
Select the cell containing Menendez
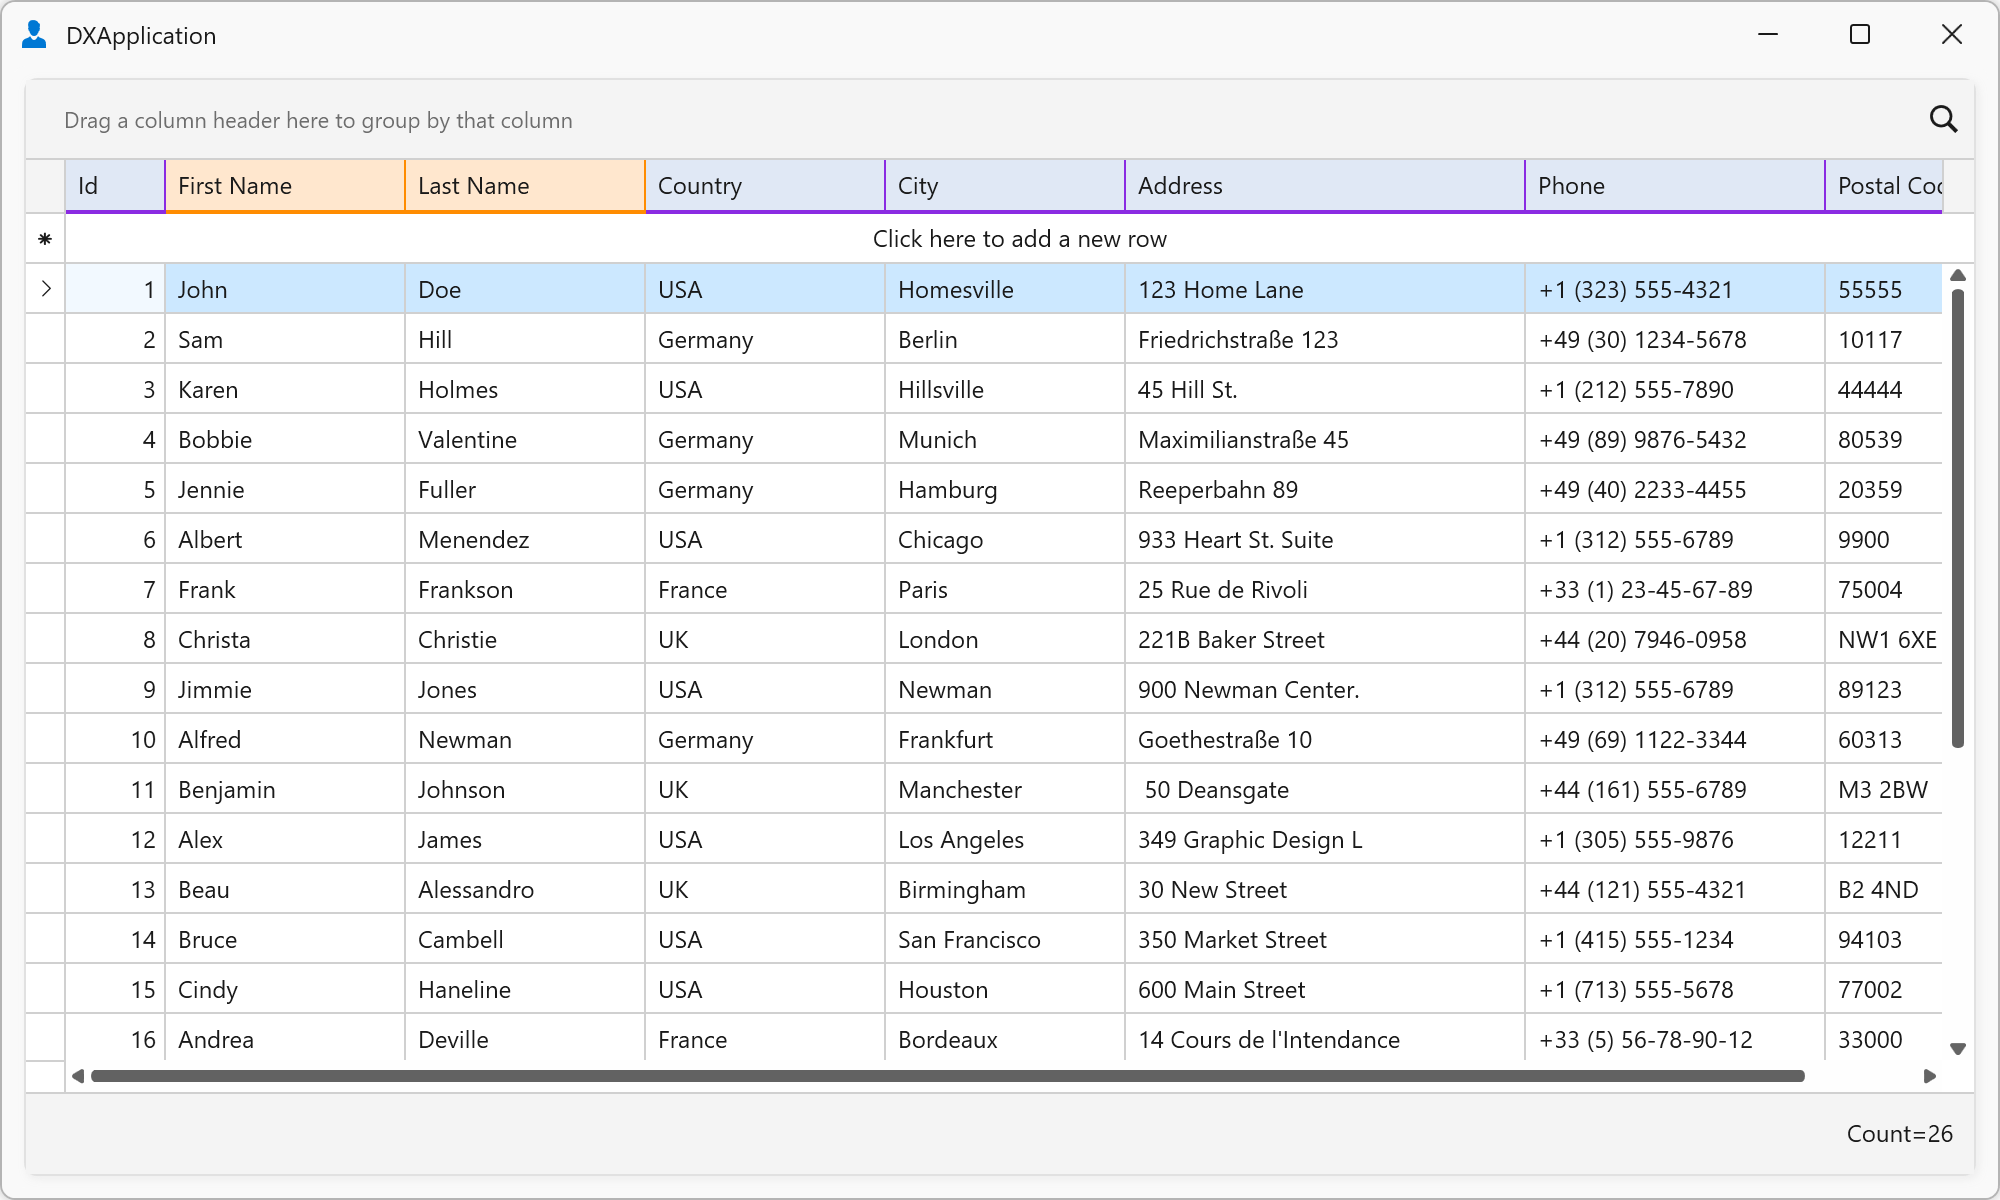pyautogui.click(x=525, y=539)
